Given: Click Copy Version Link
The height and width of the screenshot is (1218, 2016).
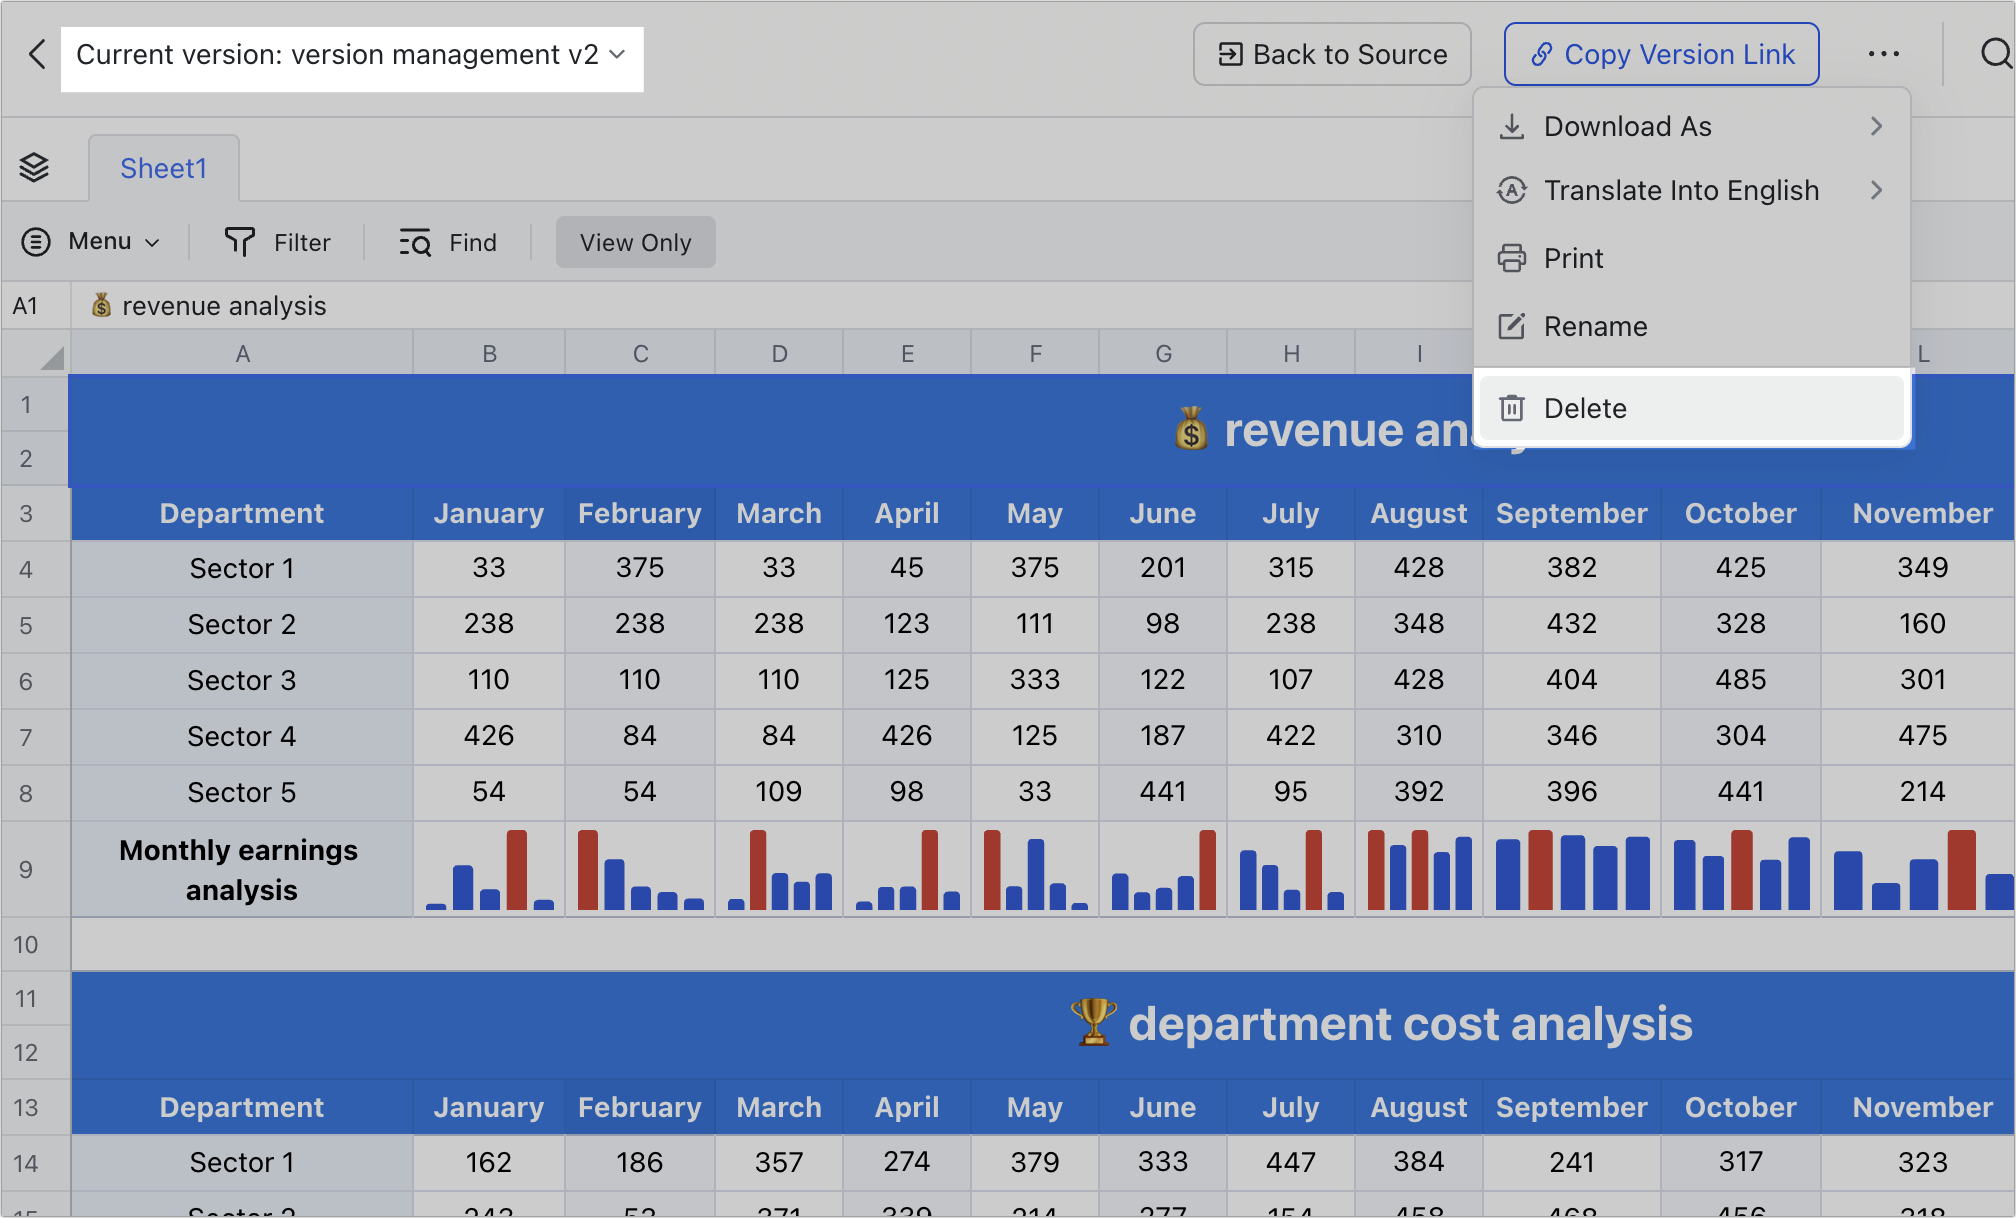Looking at the screenshot, I should pyautogui.click(x=1660, y=54).
